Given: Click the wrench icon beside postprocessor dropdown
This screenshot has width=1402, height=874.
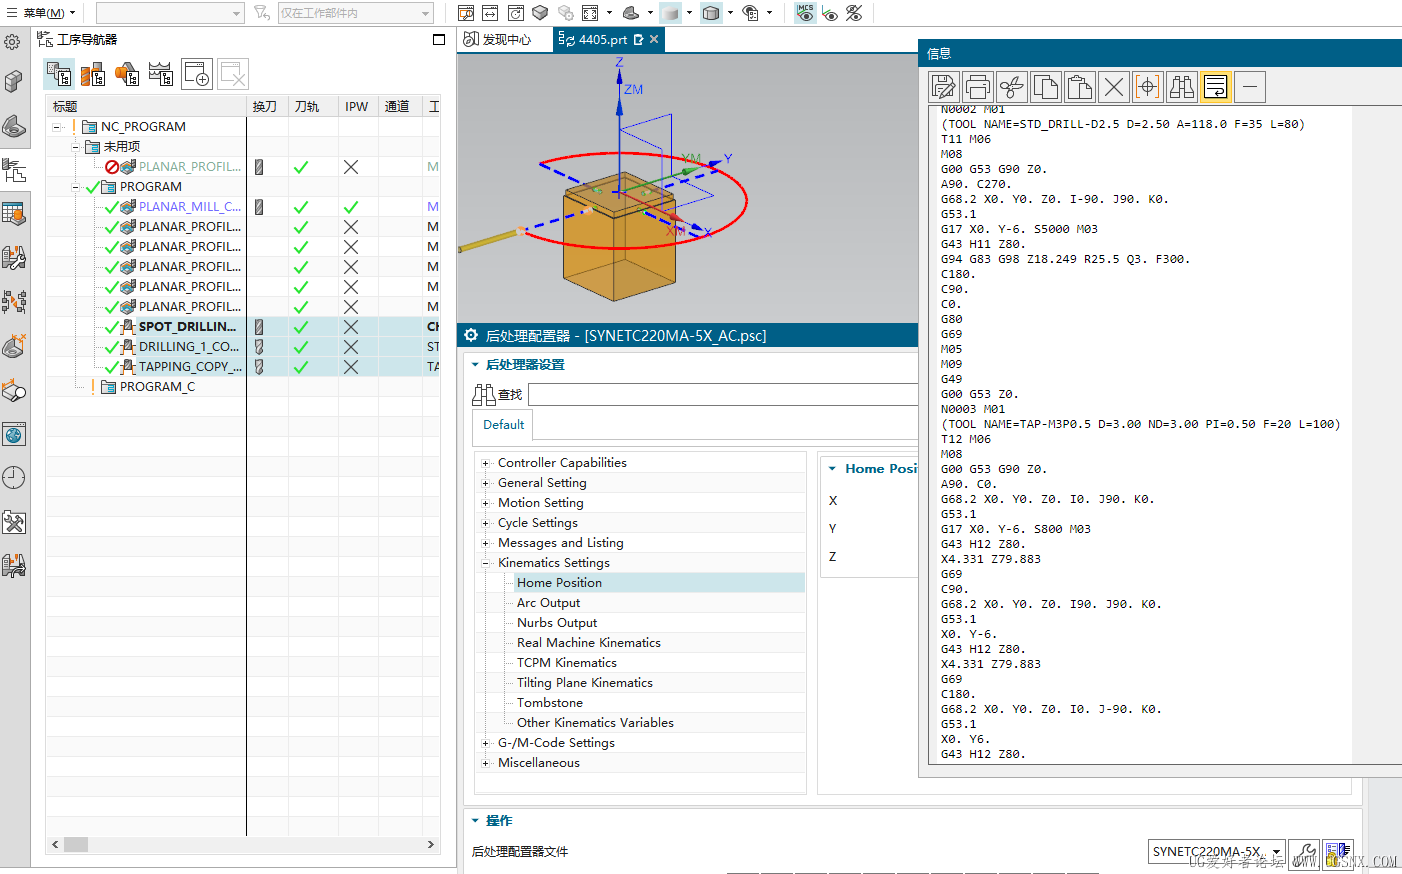Looking at the screenshot, I should (x=1303, y=853).
